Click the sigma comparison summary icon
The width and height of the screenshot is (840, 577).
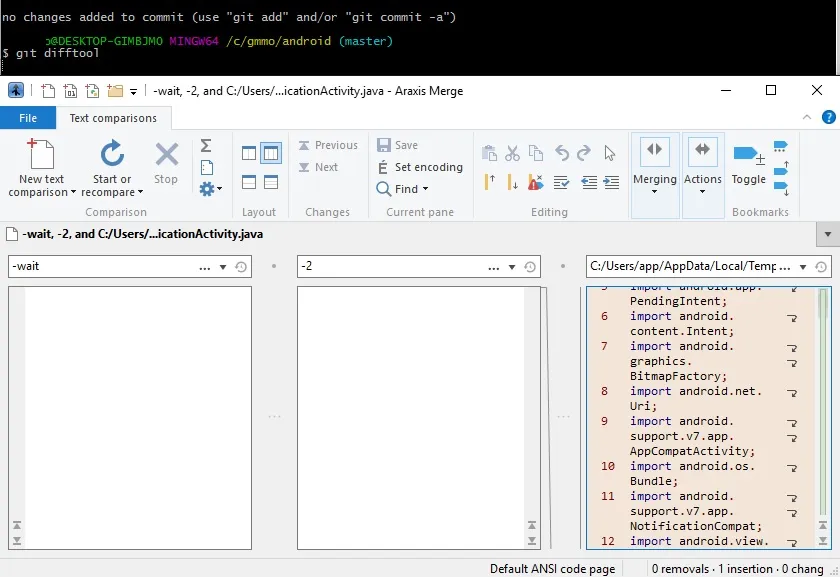(x=206, y=146)
